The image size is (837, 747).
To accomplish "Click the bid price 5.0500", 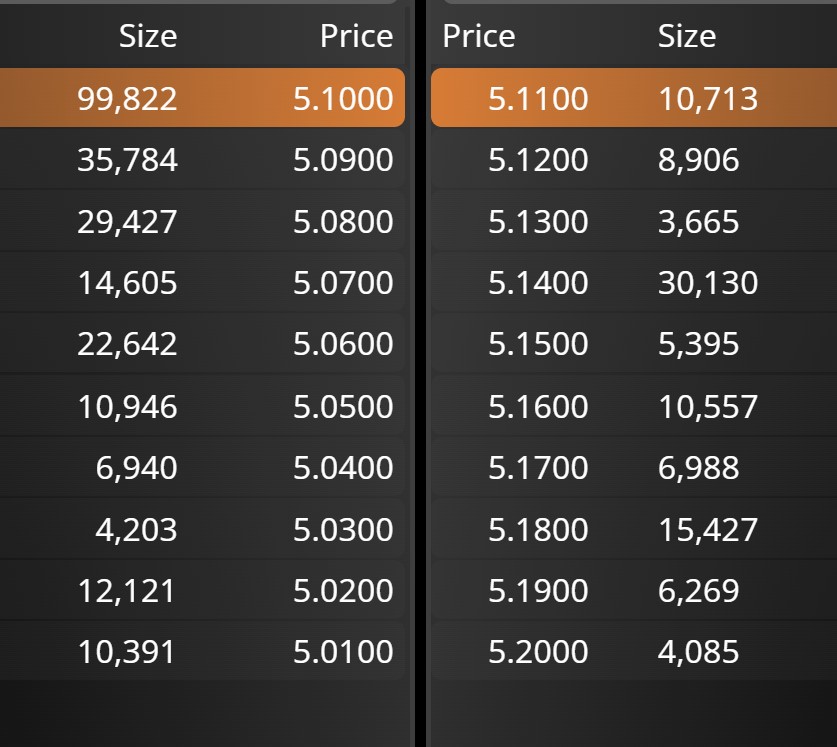I will [x=343, y=406].
